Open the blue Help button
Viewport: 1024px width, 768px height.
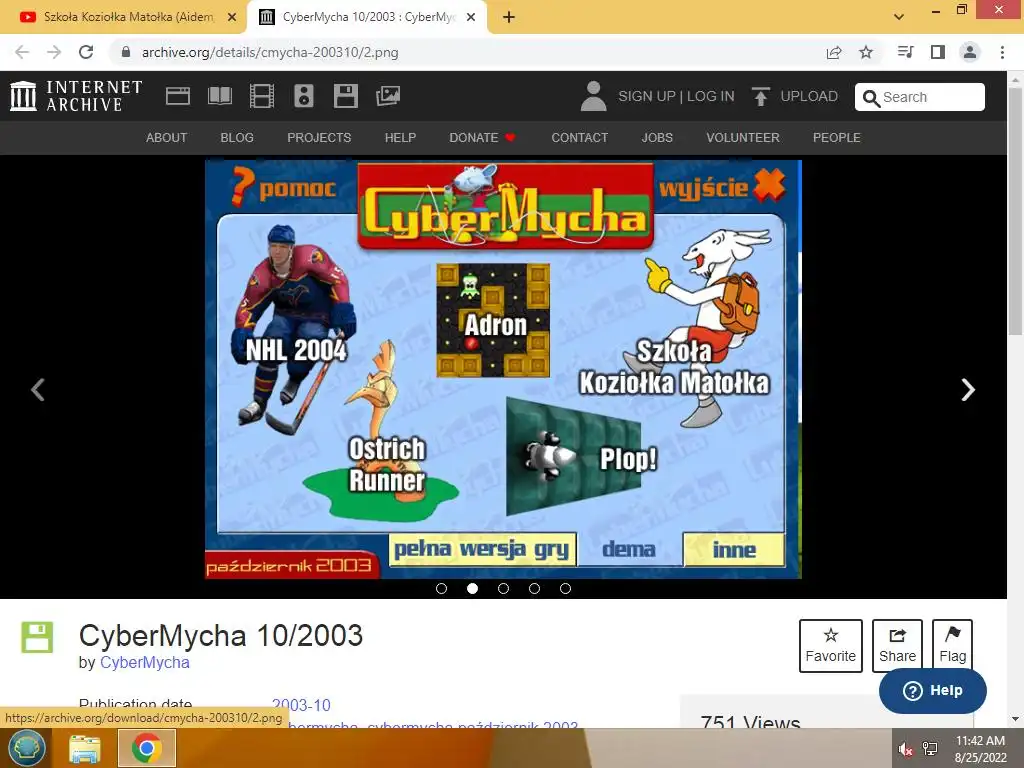(x=933, y=690)
